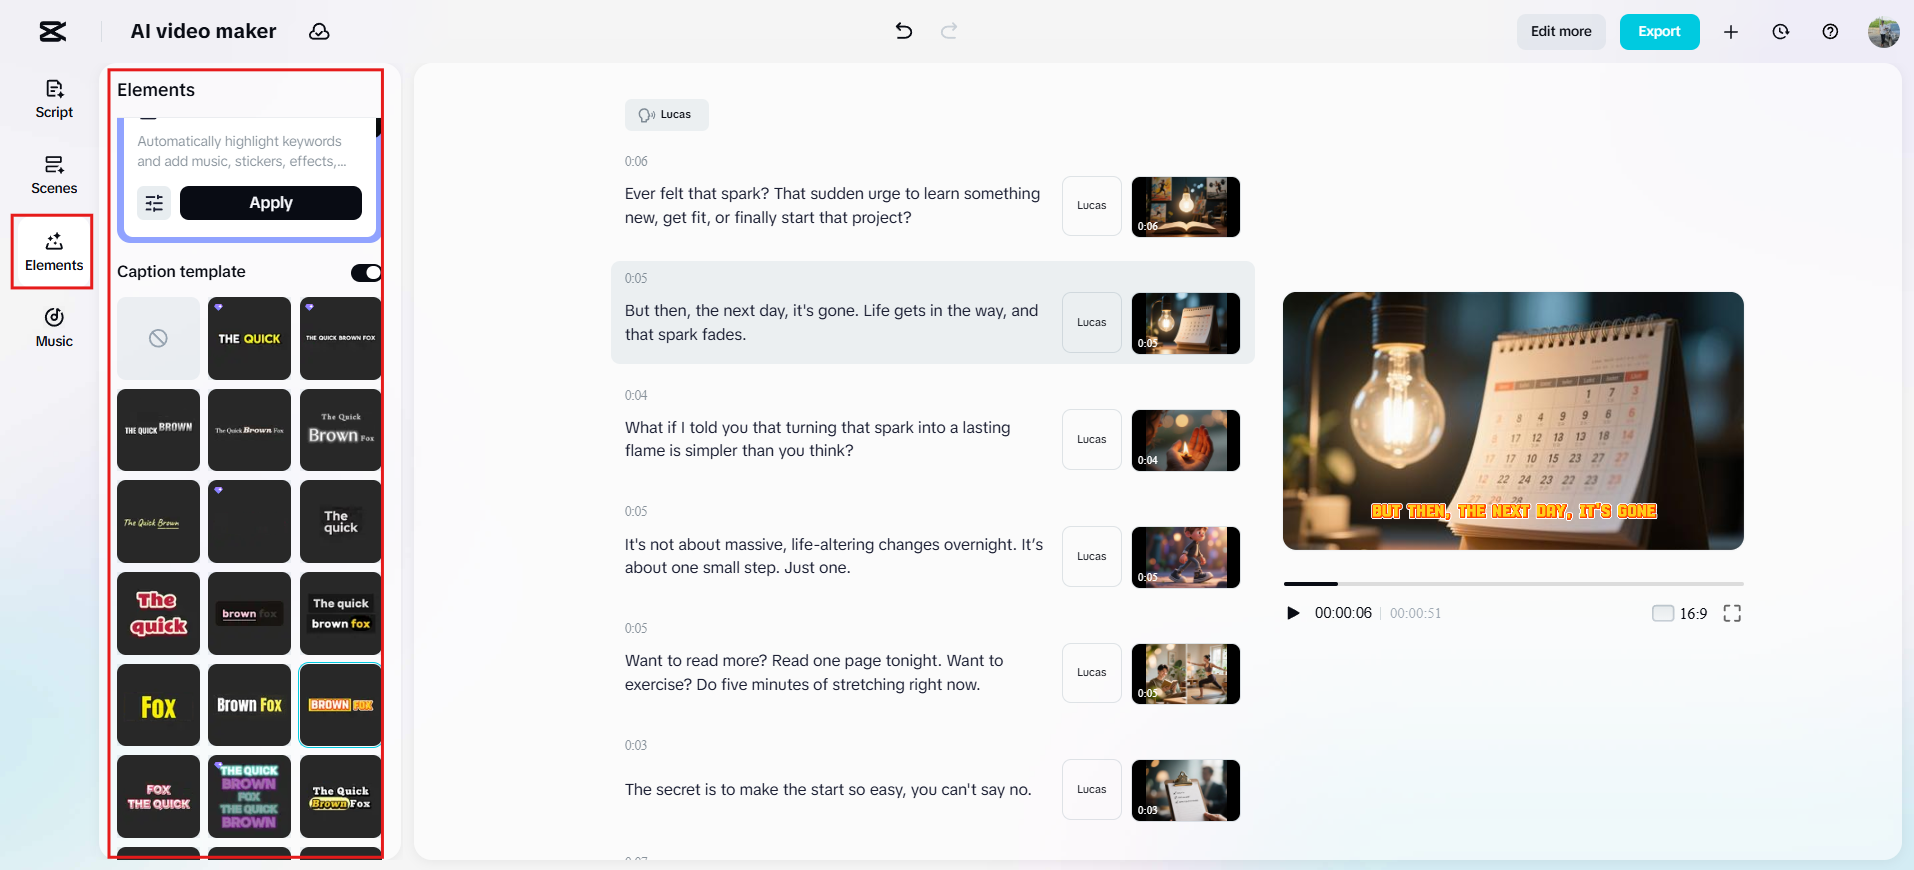
Task: Open thumbnail of the 'Ever felt that spark' scene
Action: click(1186, 207)
